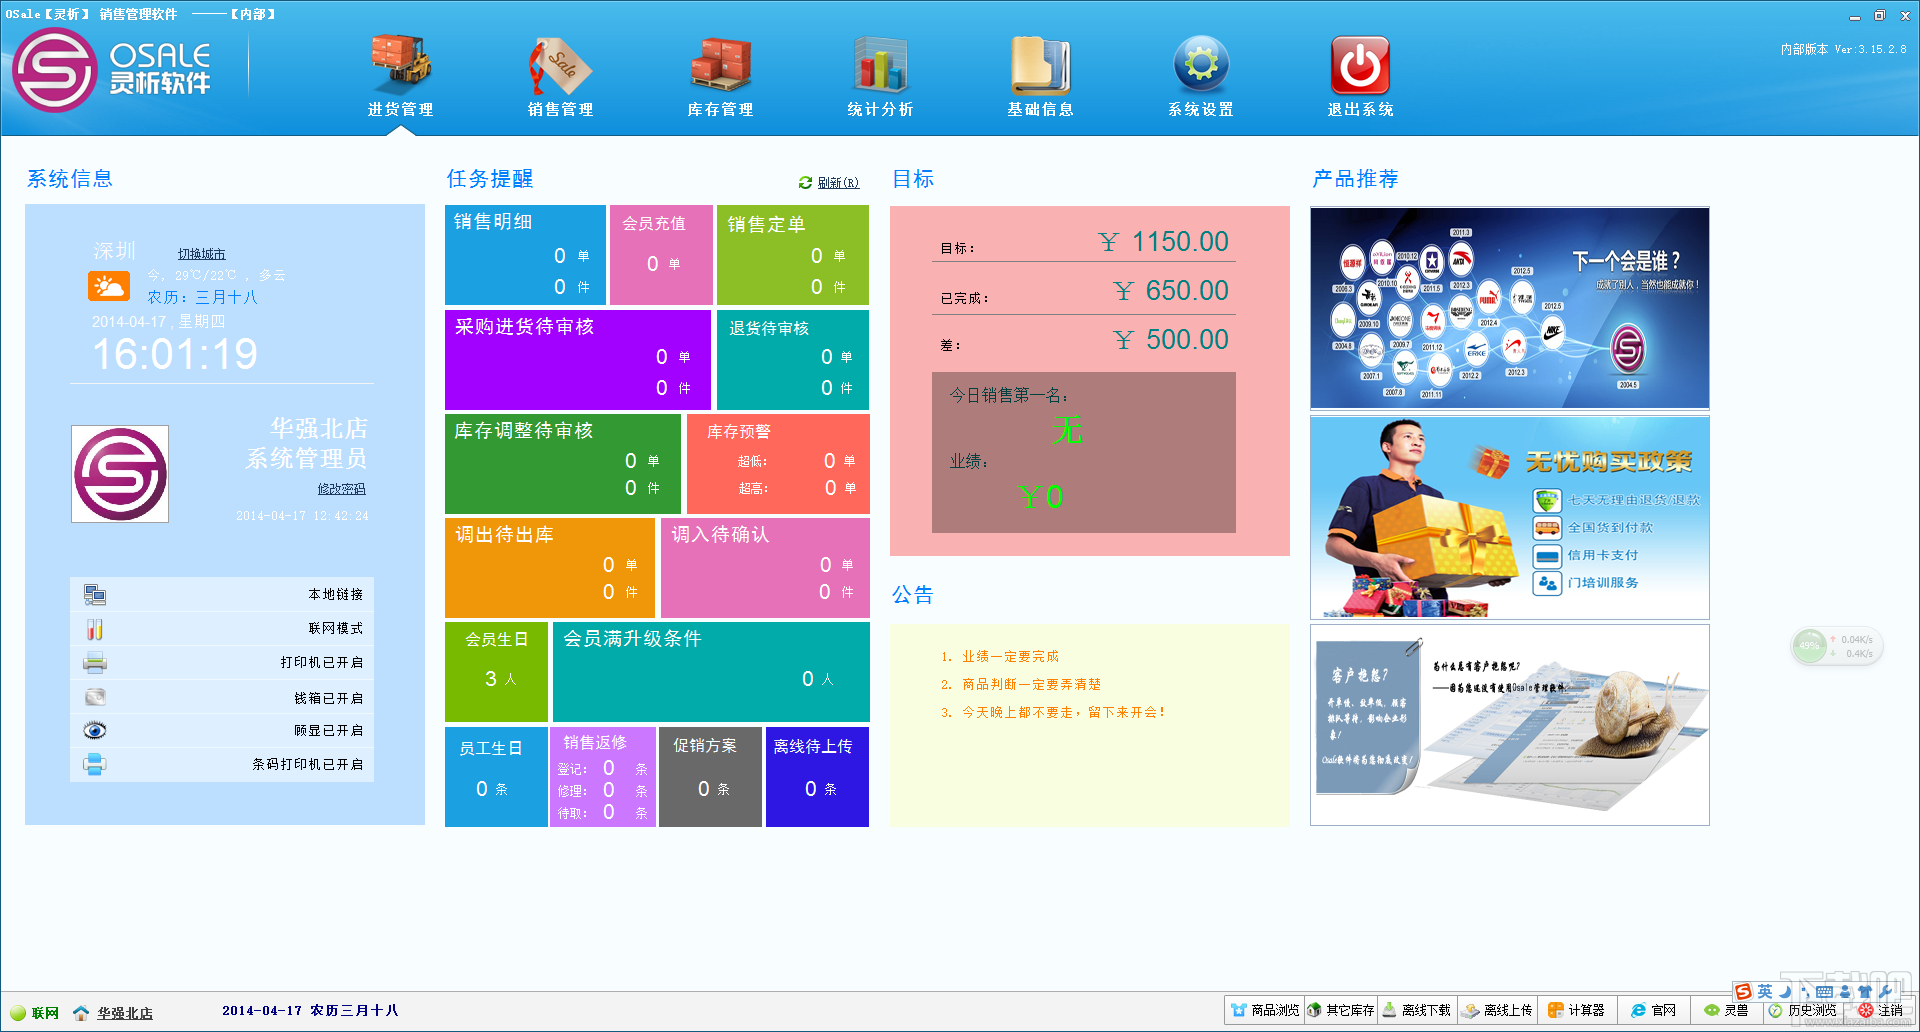This screenshot has width=1920, height=1032.
Task: Click 切换城市 to change city
Action: 202,254
